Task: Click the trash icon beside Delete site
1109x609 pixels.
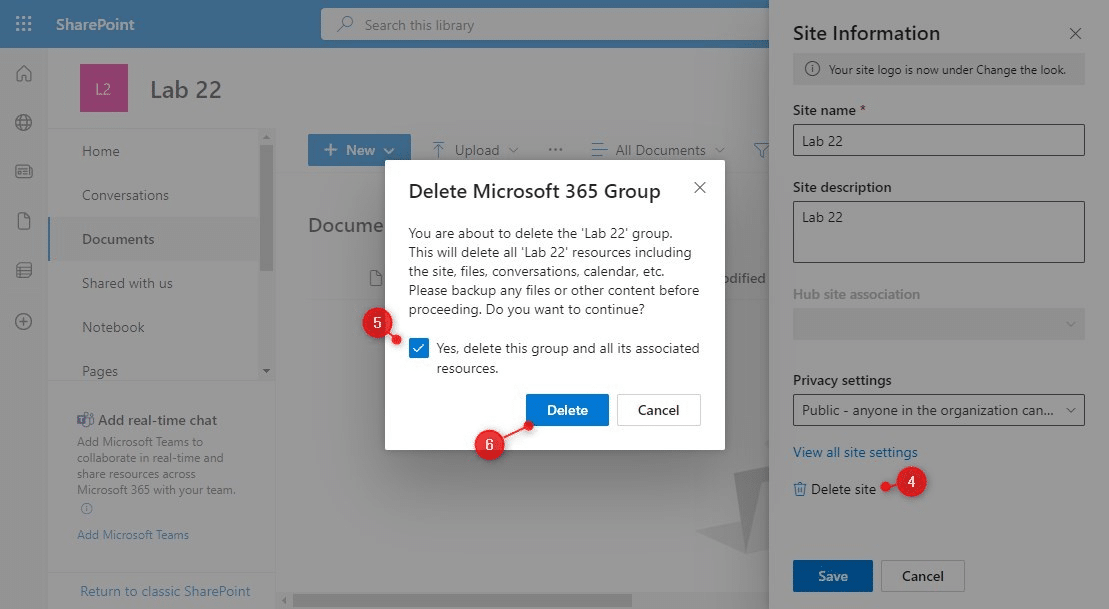Action: click(x=799, y=489)
